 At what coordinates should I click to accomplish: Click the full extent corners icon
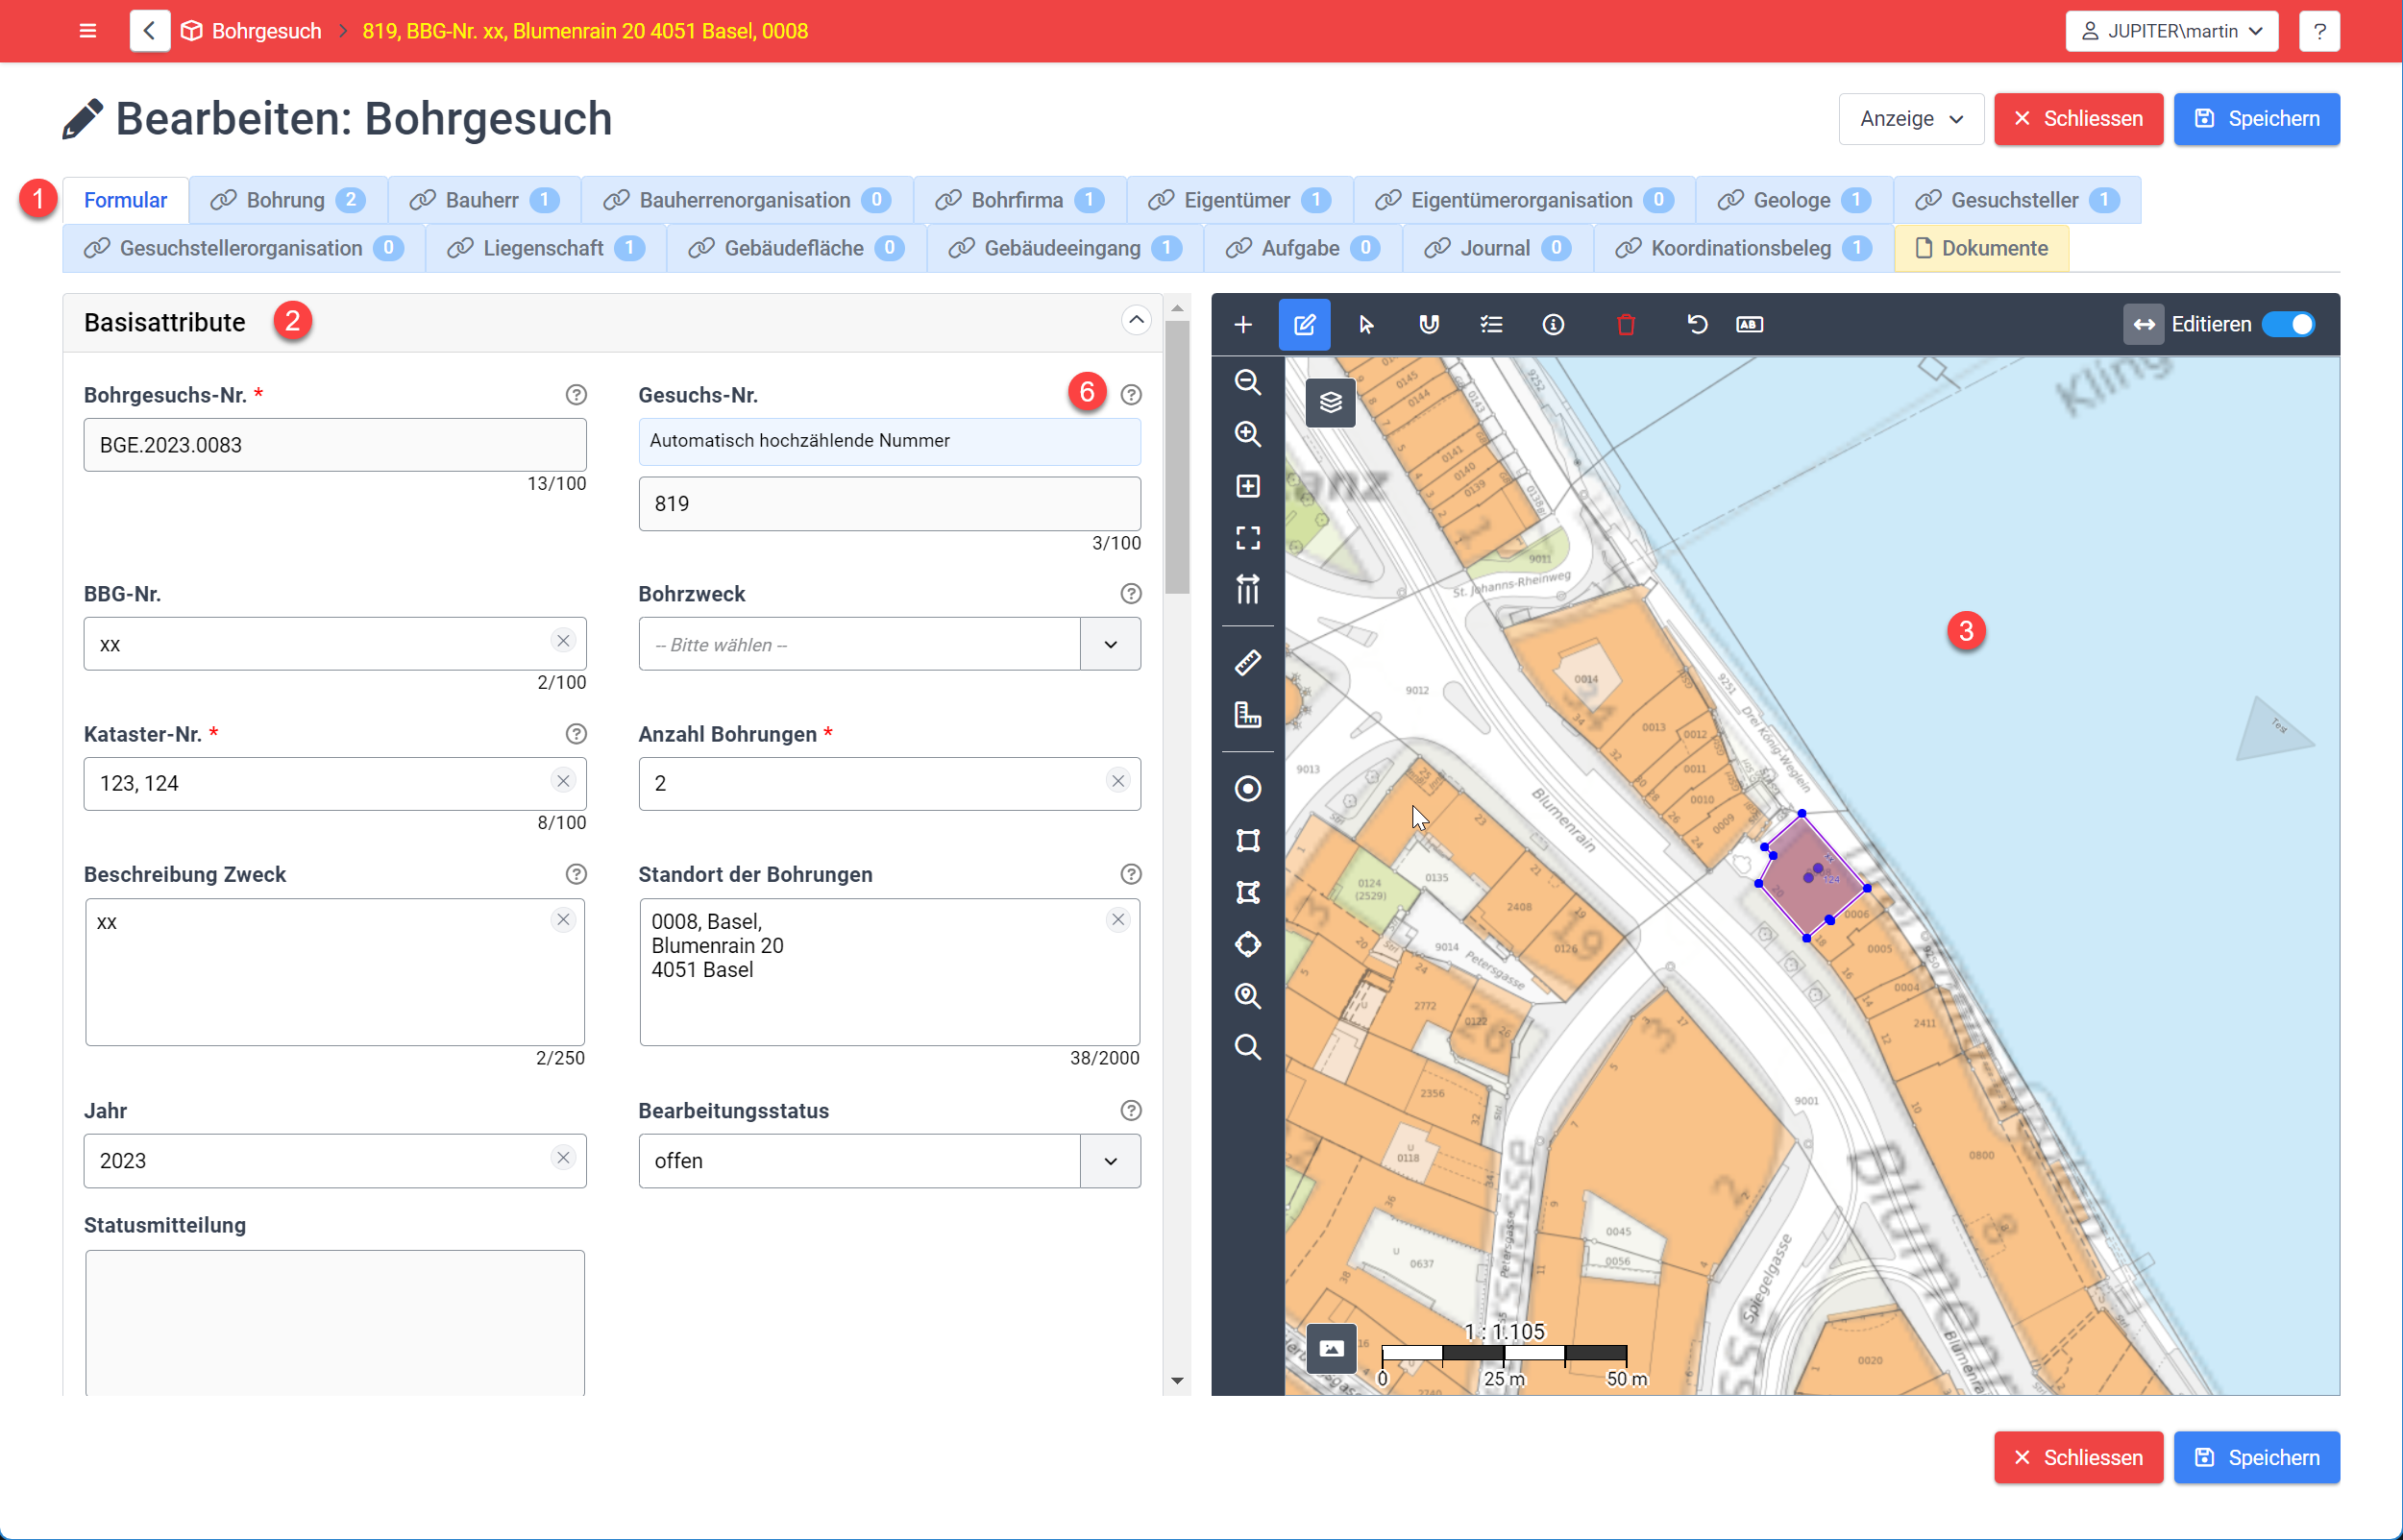tap(1247, 538)
